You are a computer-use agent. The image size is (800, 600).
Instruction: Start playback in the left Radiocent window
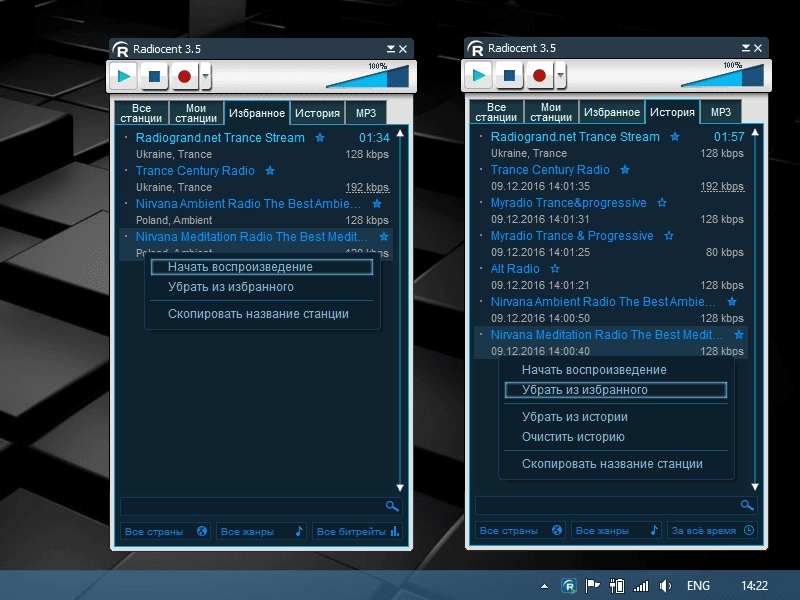click(x=123, y=77)
